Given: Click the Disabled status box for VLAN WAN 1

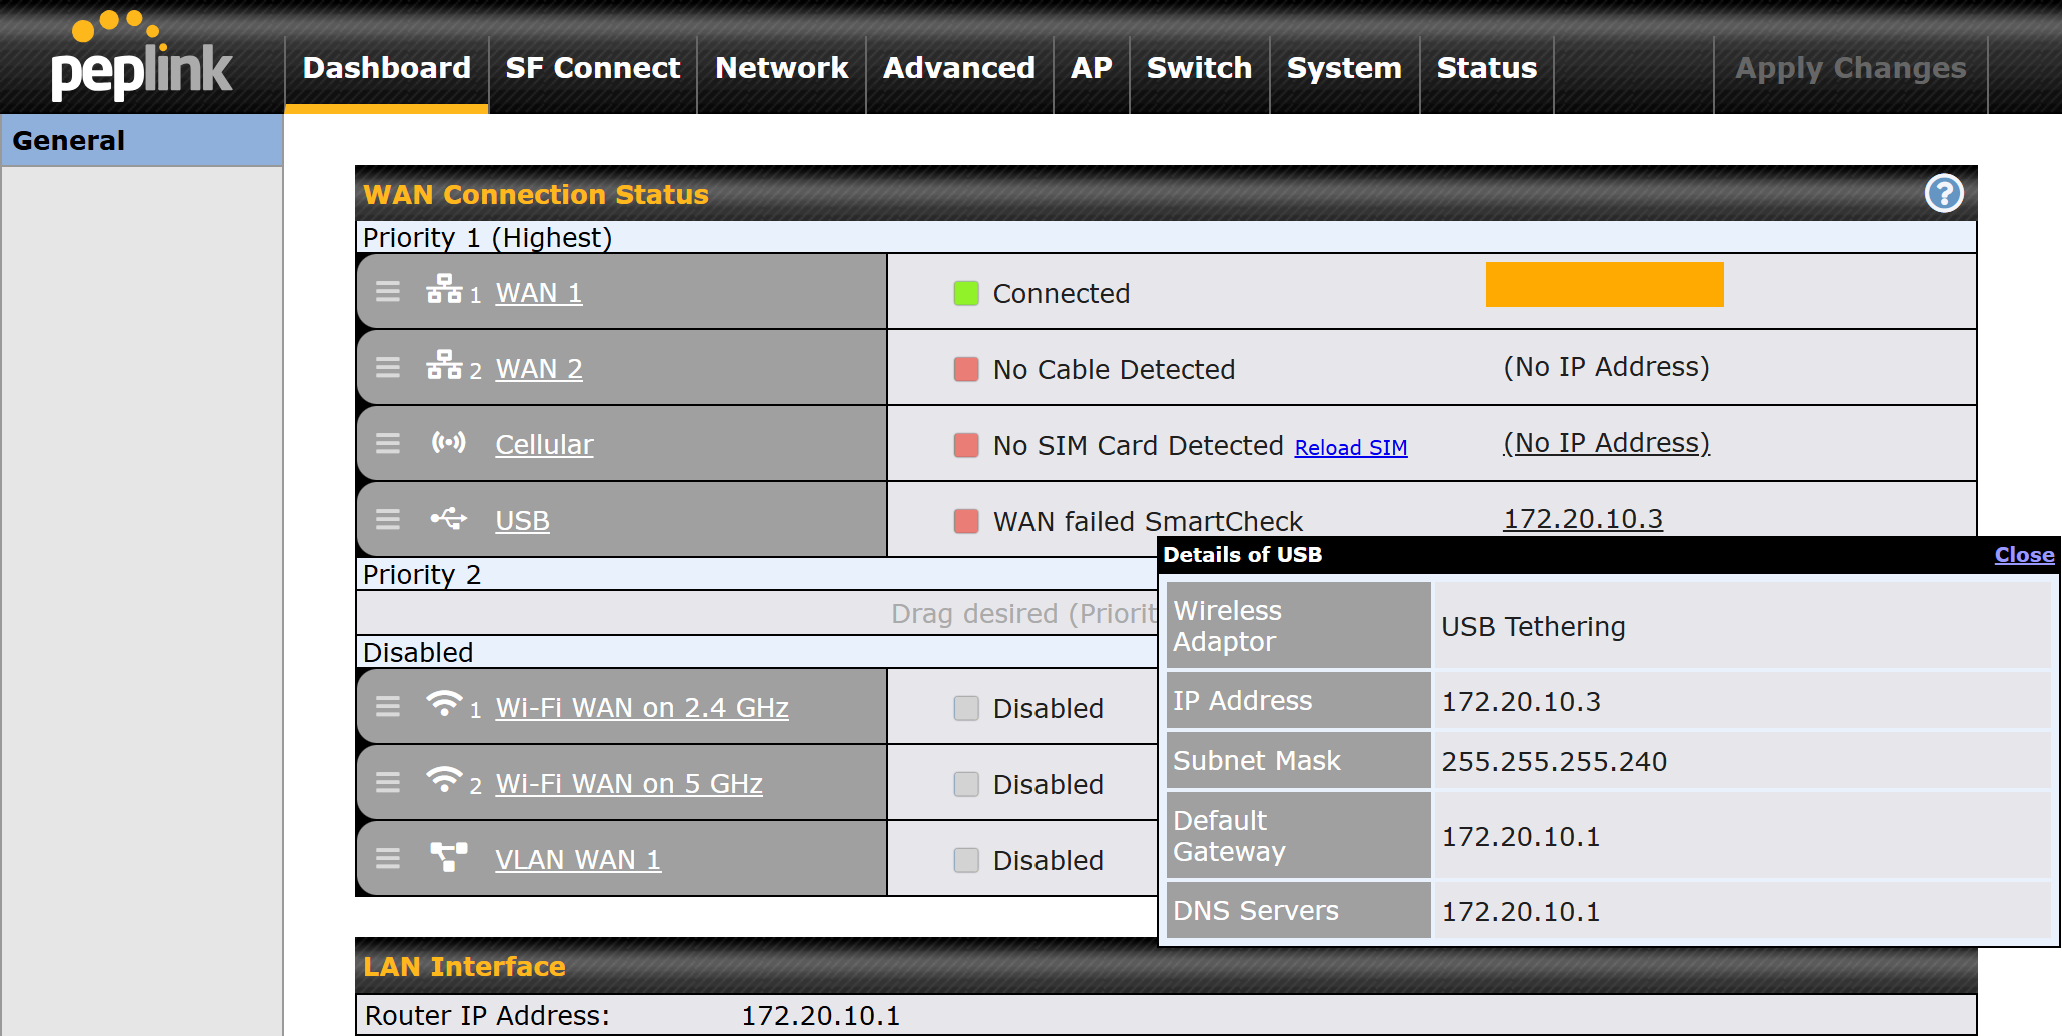Looking at the screenshot, I should click(965, 860).
